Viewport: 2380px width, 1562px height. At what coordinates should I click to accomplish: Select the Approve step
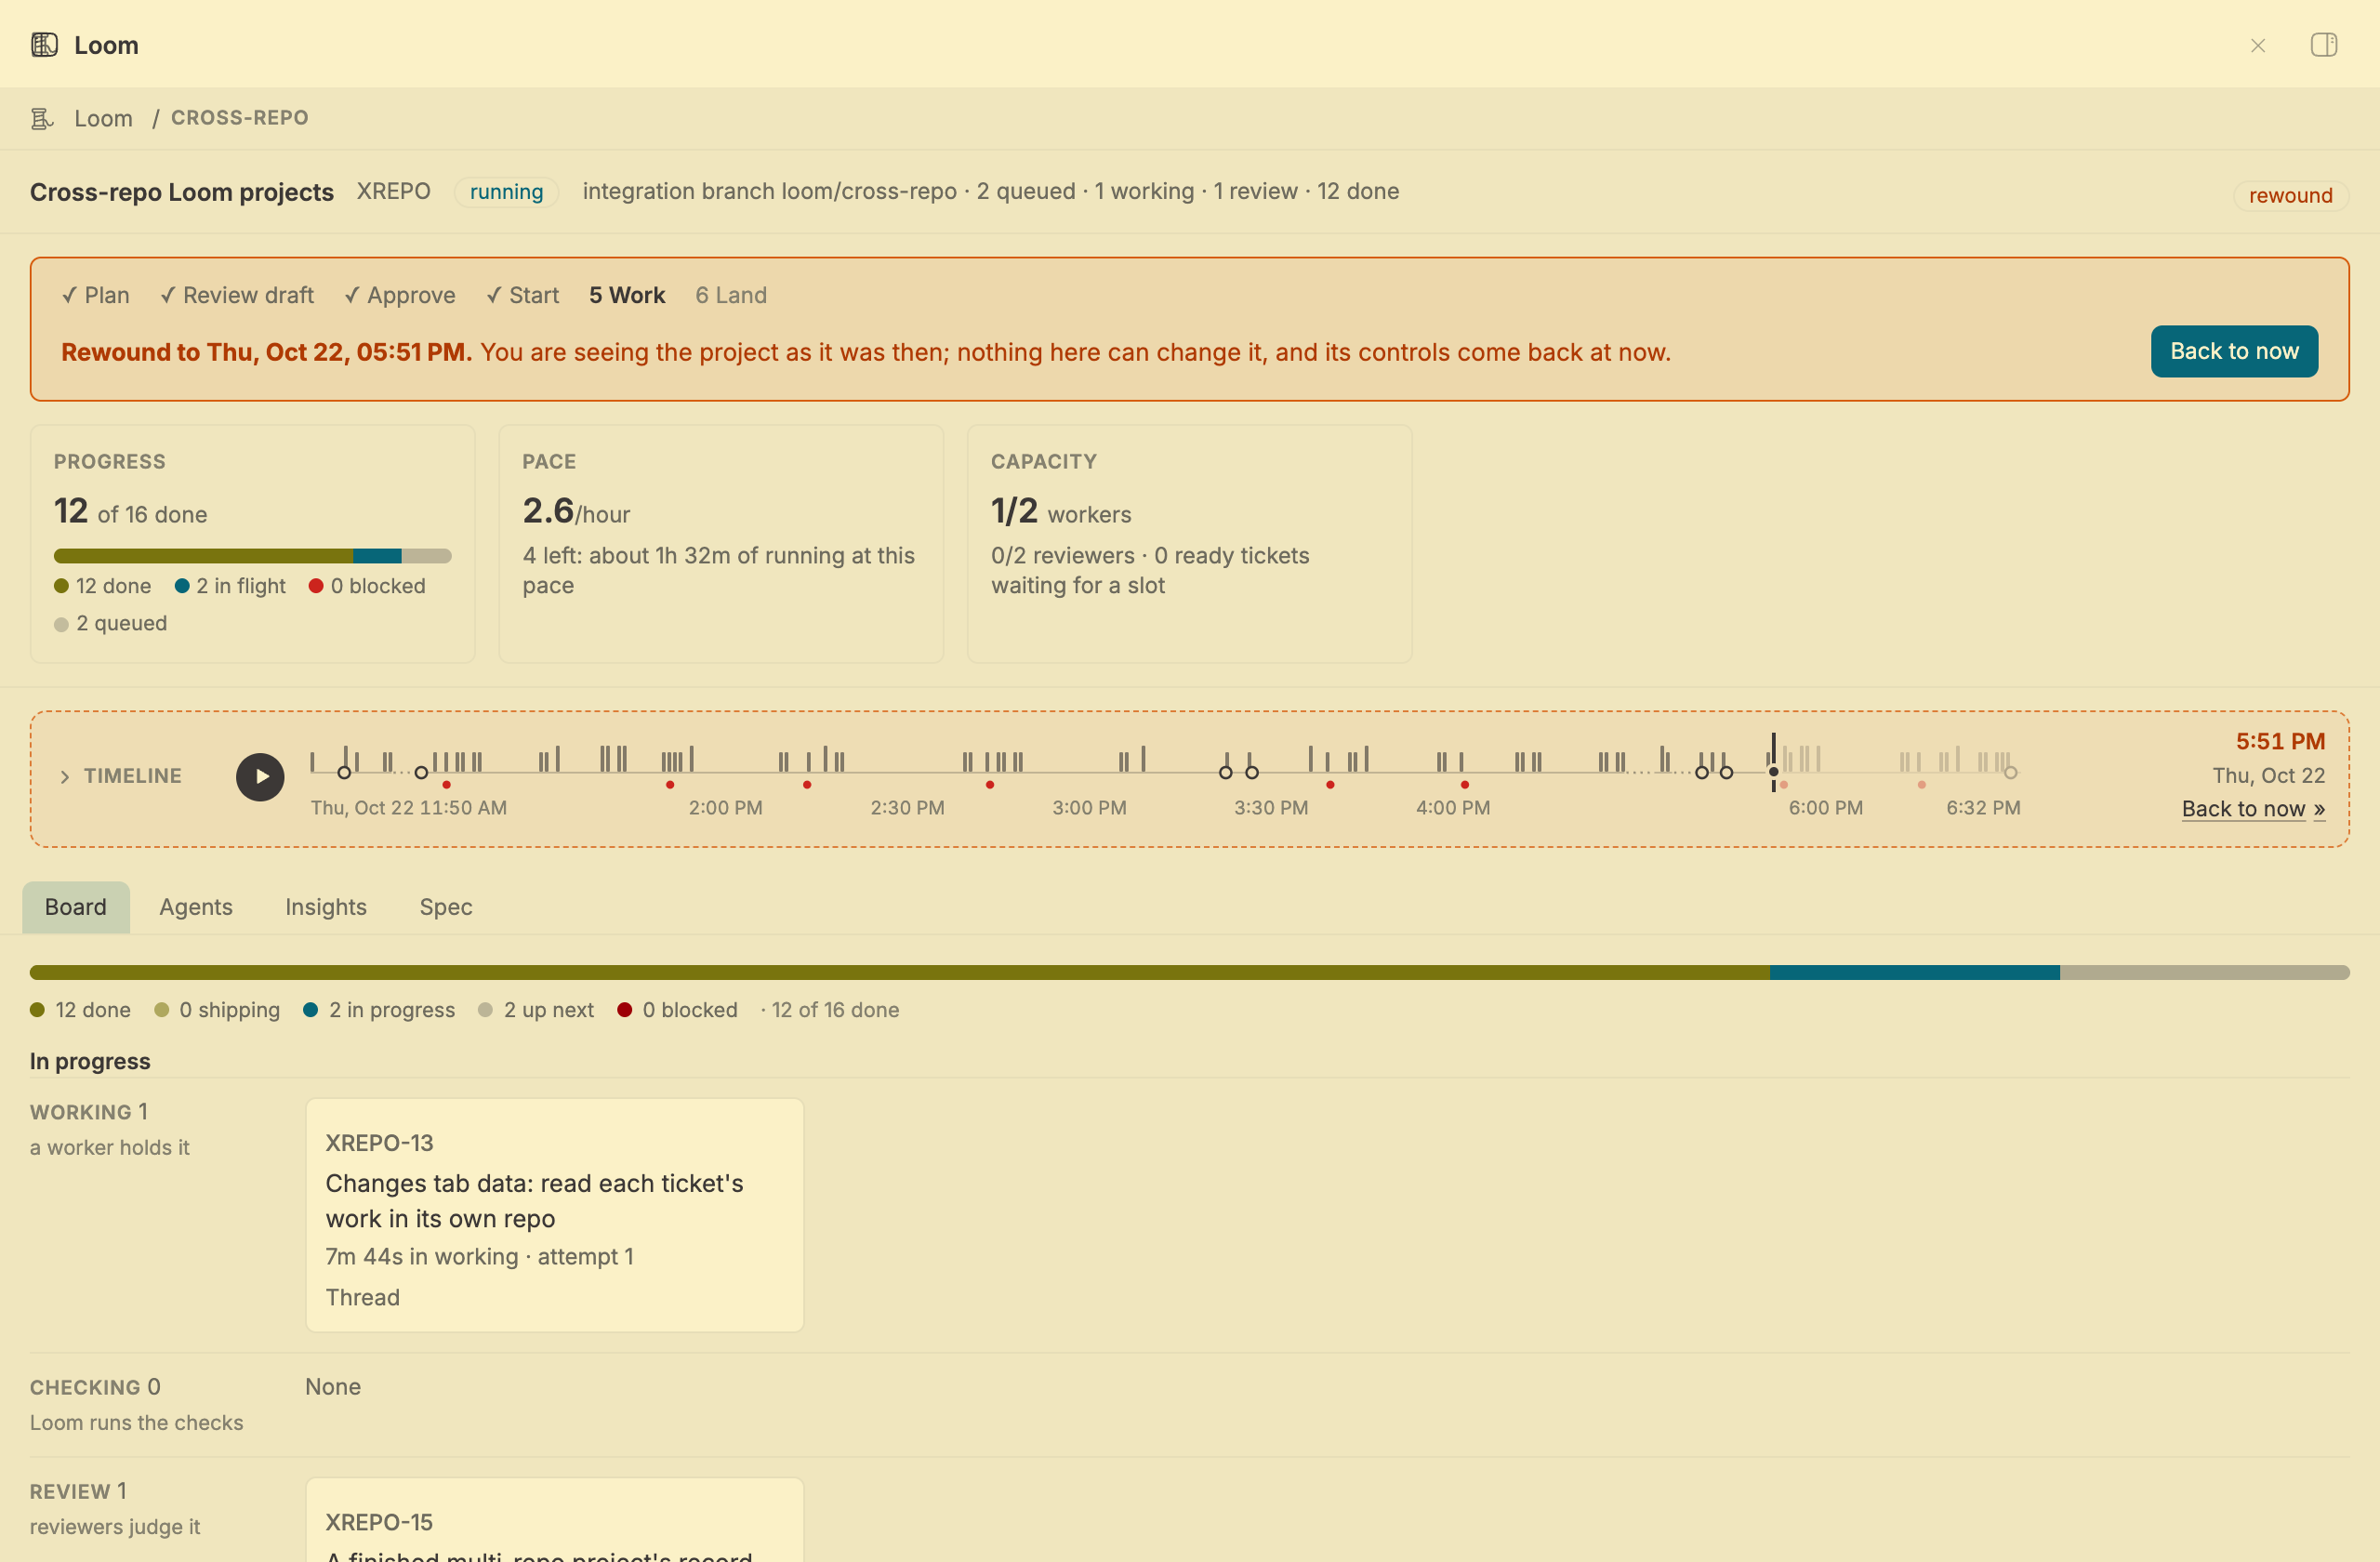click(x=400, y=295)
